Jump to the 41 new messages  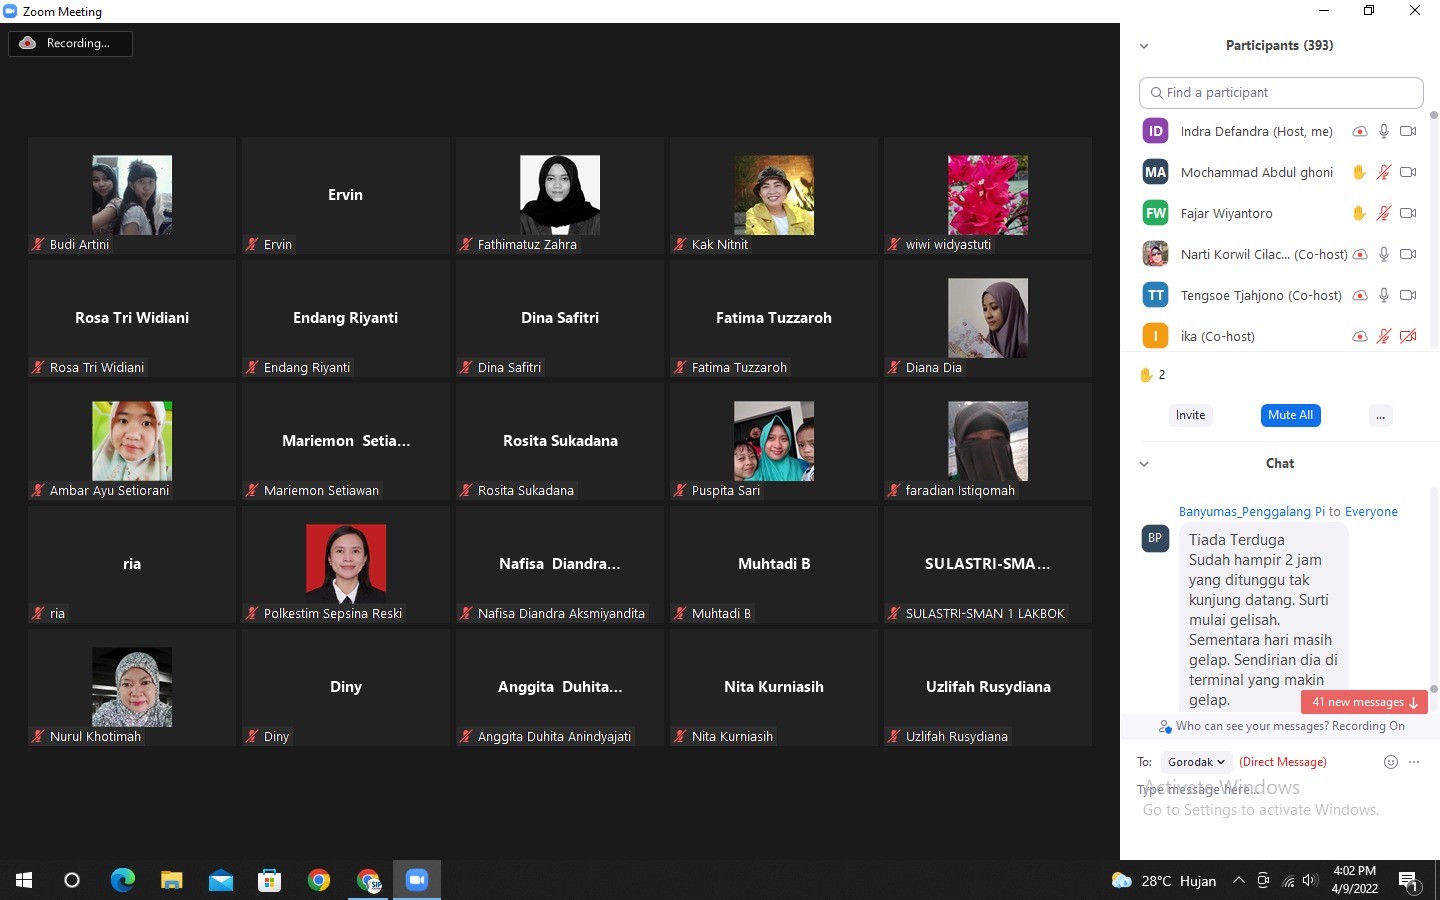pyautogui.click(x=1364, y=702)
